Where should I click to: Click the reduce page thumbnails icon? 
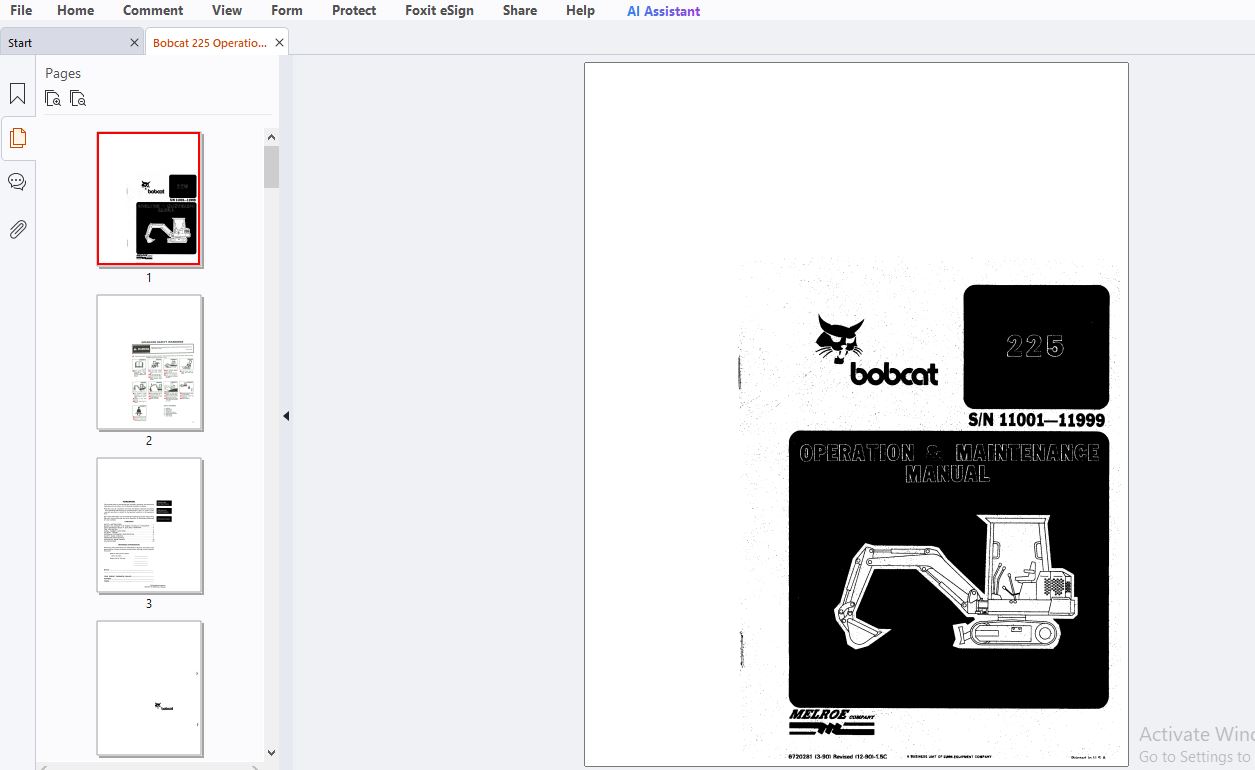click(x=78, y=98)
